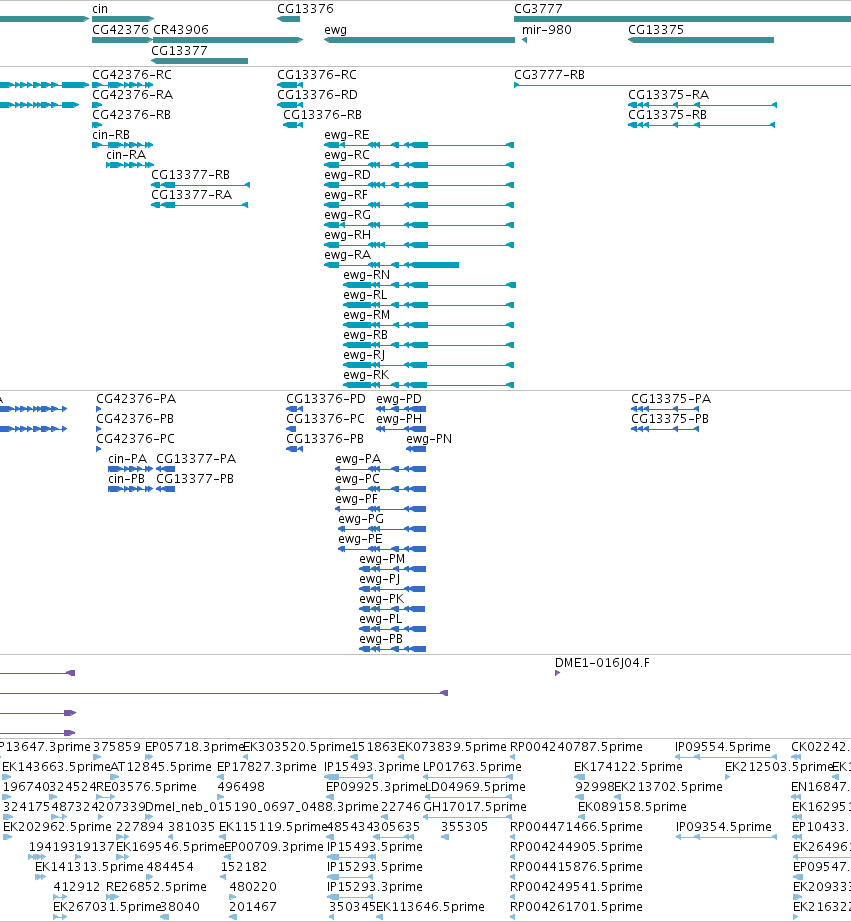851x922 pixels.
Task: Click the ewg-PH protein label
Action: click(x=399, y=419)
